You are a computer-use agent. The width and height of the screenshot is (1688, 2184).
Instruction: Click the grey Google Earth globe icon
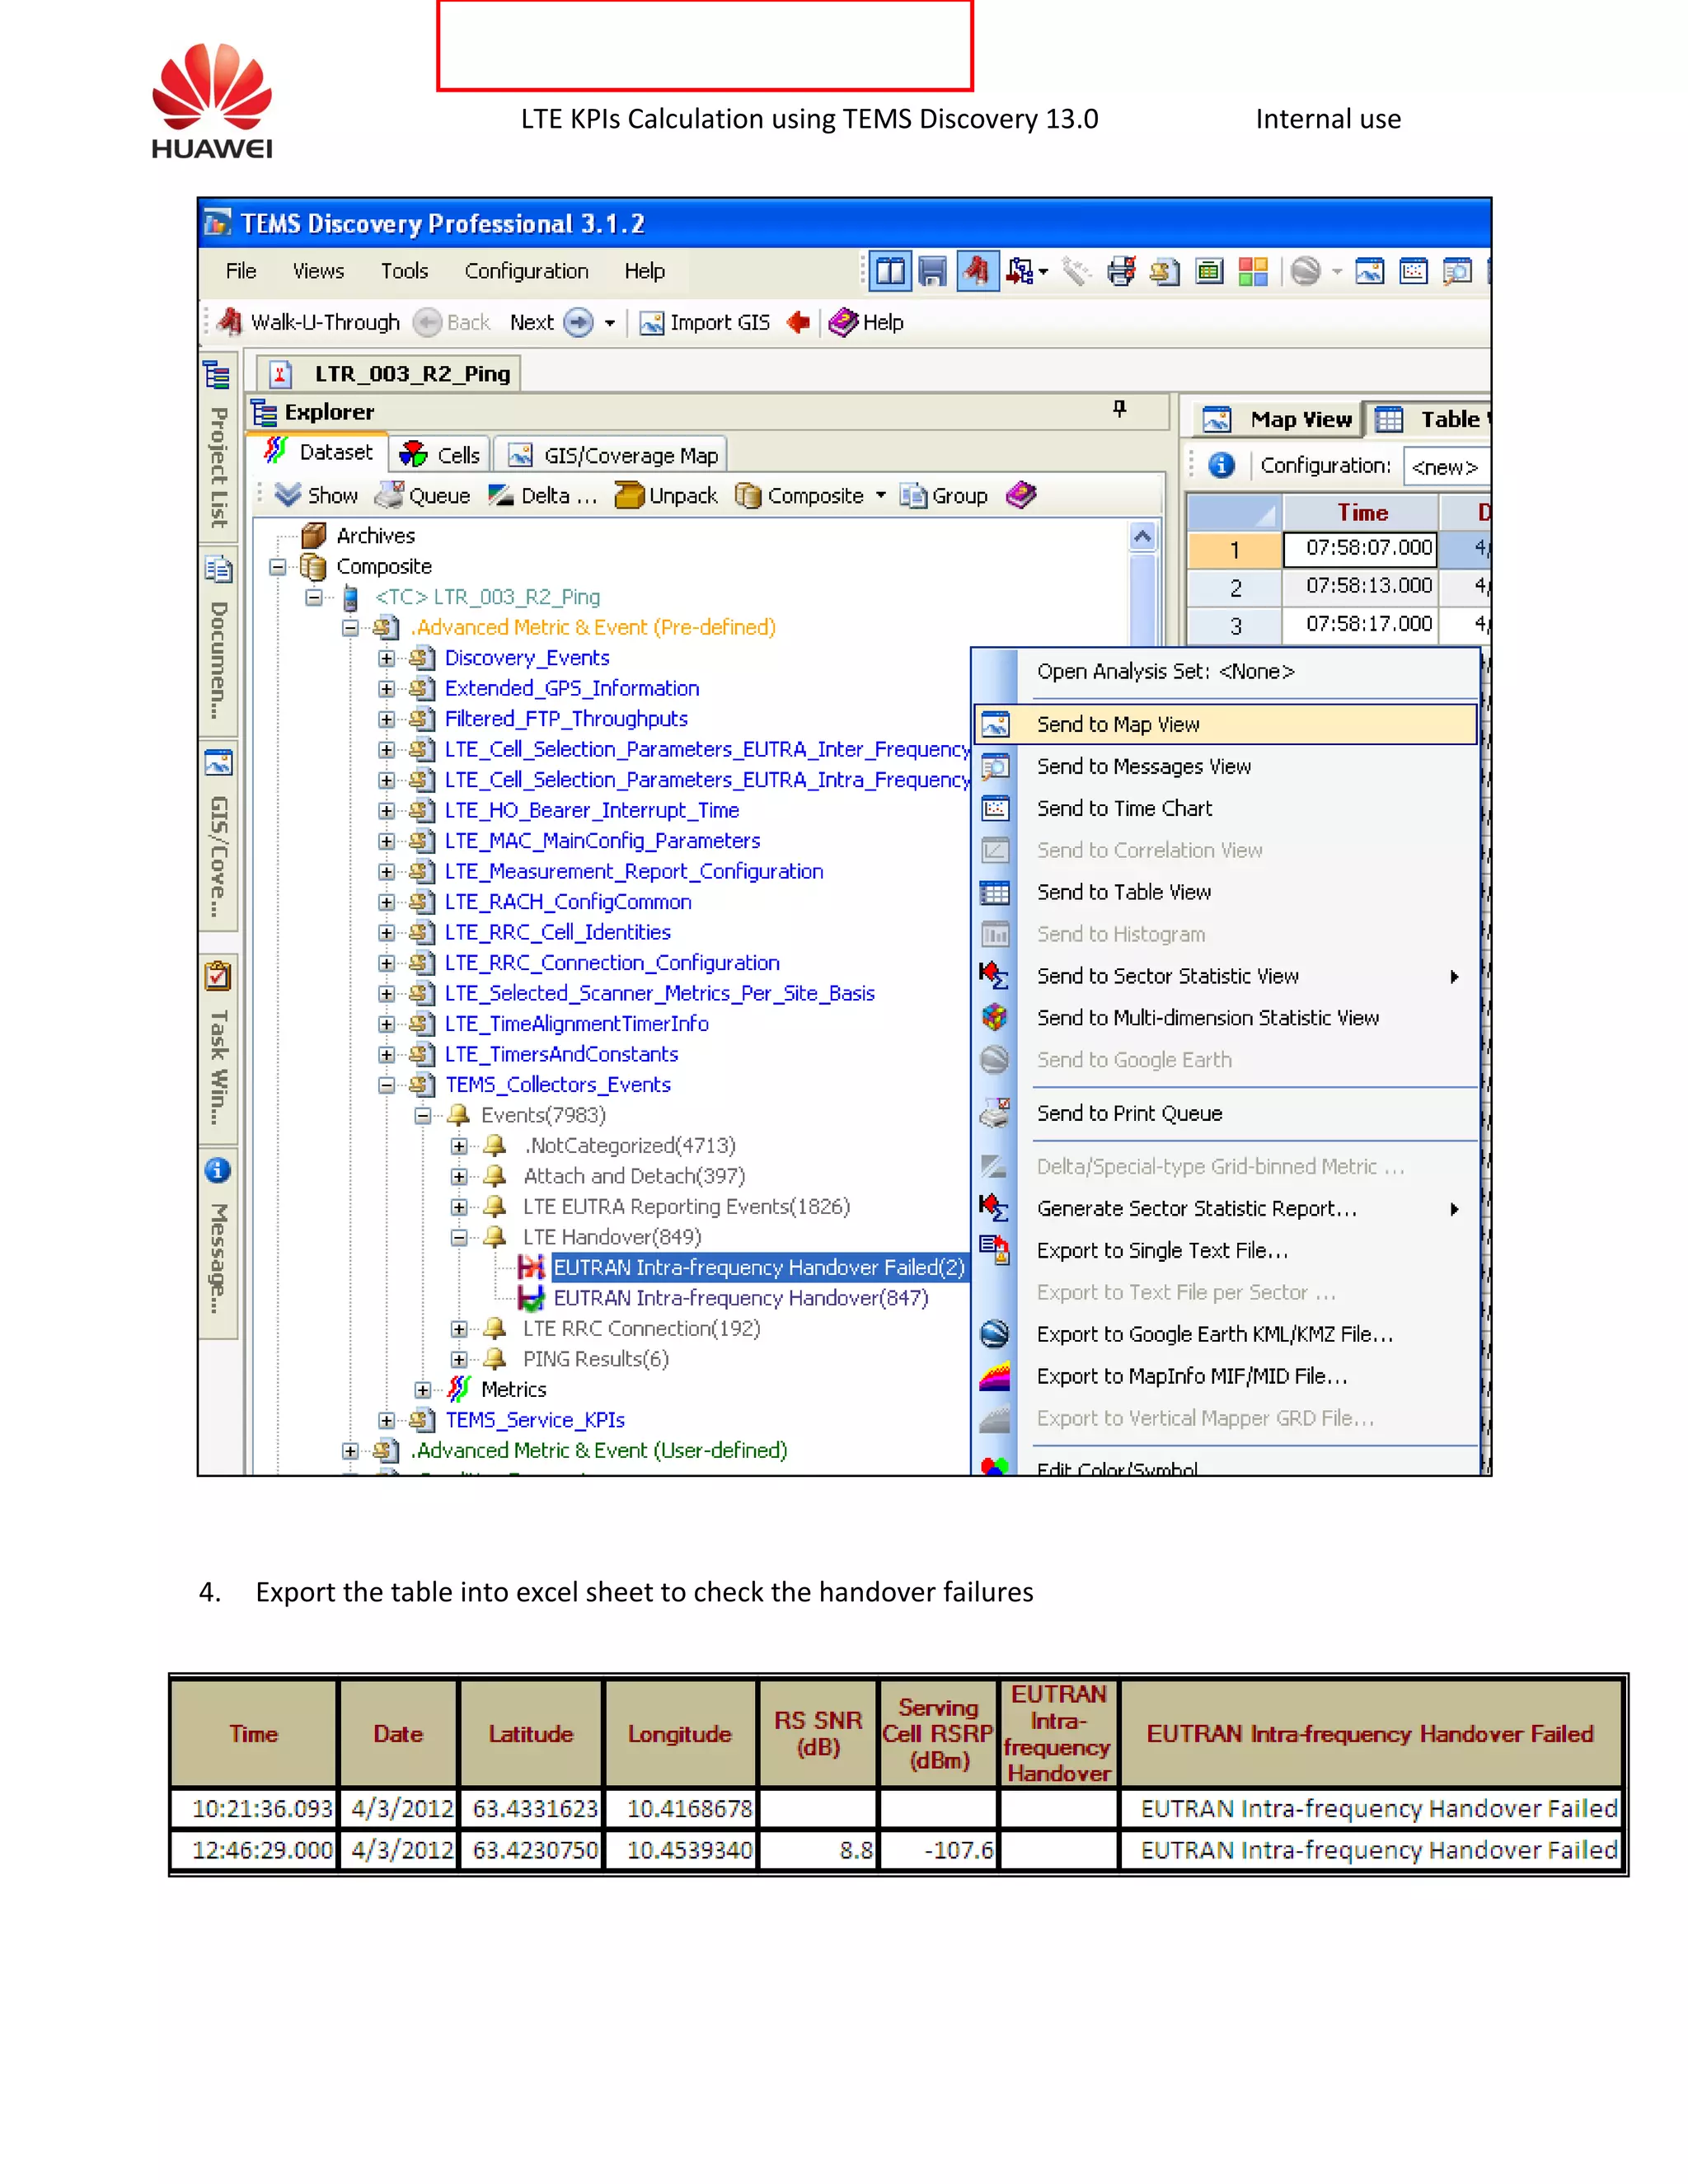click(1305, 271)
